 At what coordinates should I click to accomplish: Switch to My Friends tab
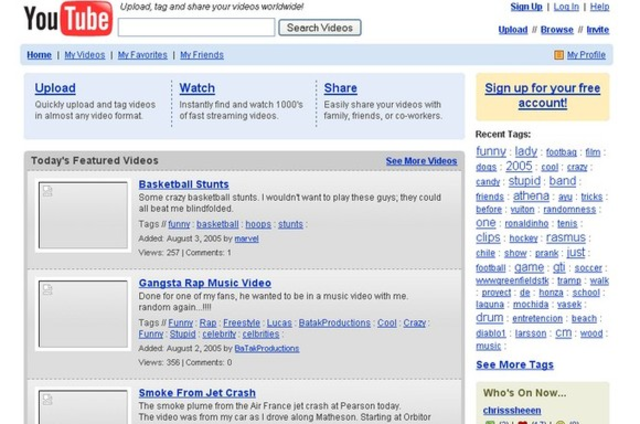[x=202, y=55]
